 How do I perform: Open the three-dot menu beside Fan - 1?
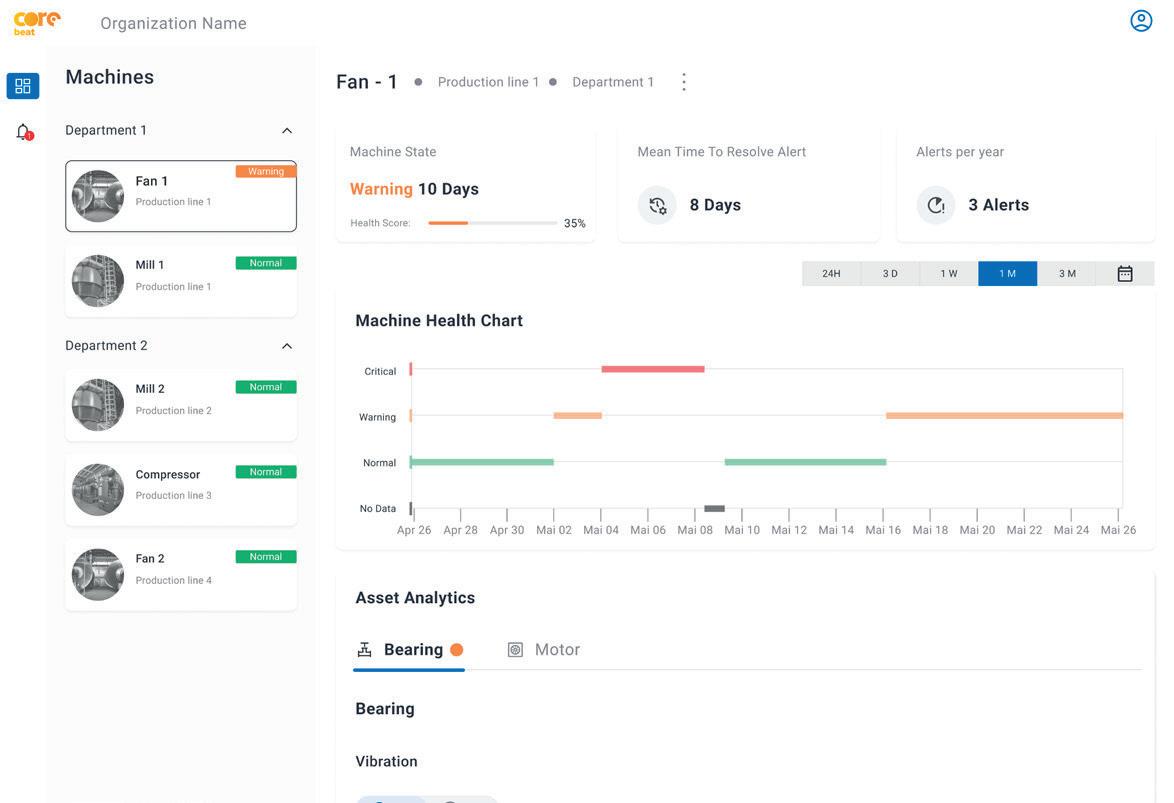684,82
